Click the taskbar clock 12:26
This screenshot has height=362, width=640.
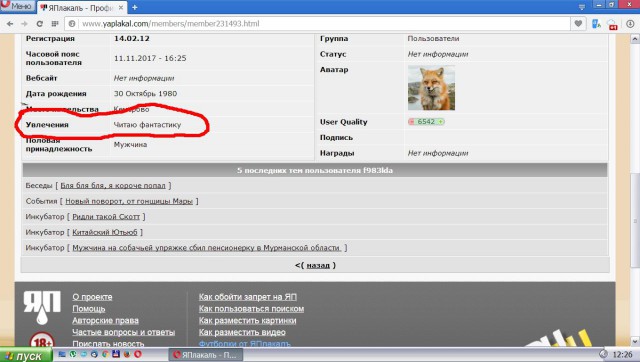(x=622, y=354)
